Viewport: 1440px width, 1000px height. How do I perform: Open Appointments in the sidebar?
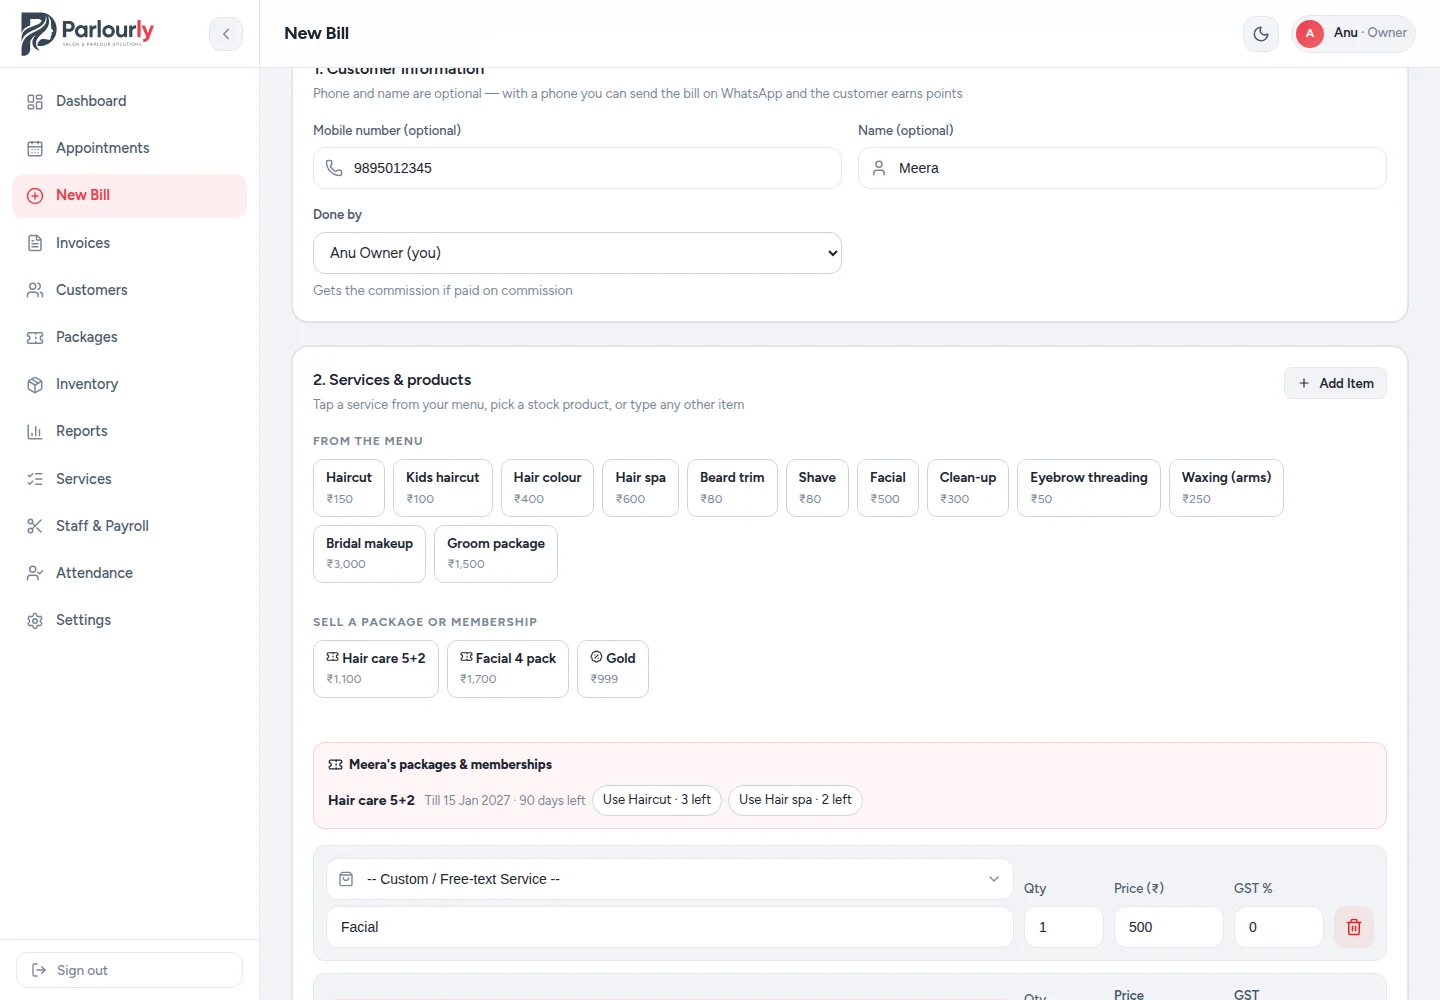tap(129, 148)
